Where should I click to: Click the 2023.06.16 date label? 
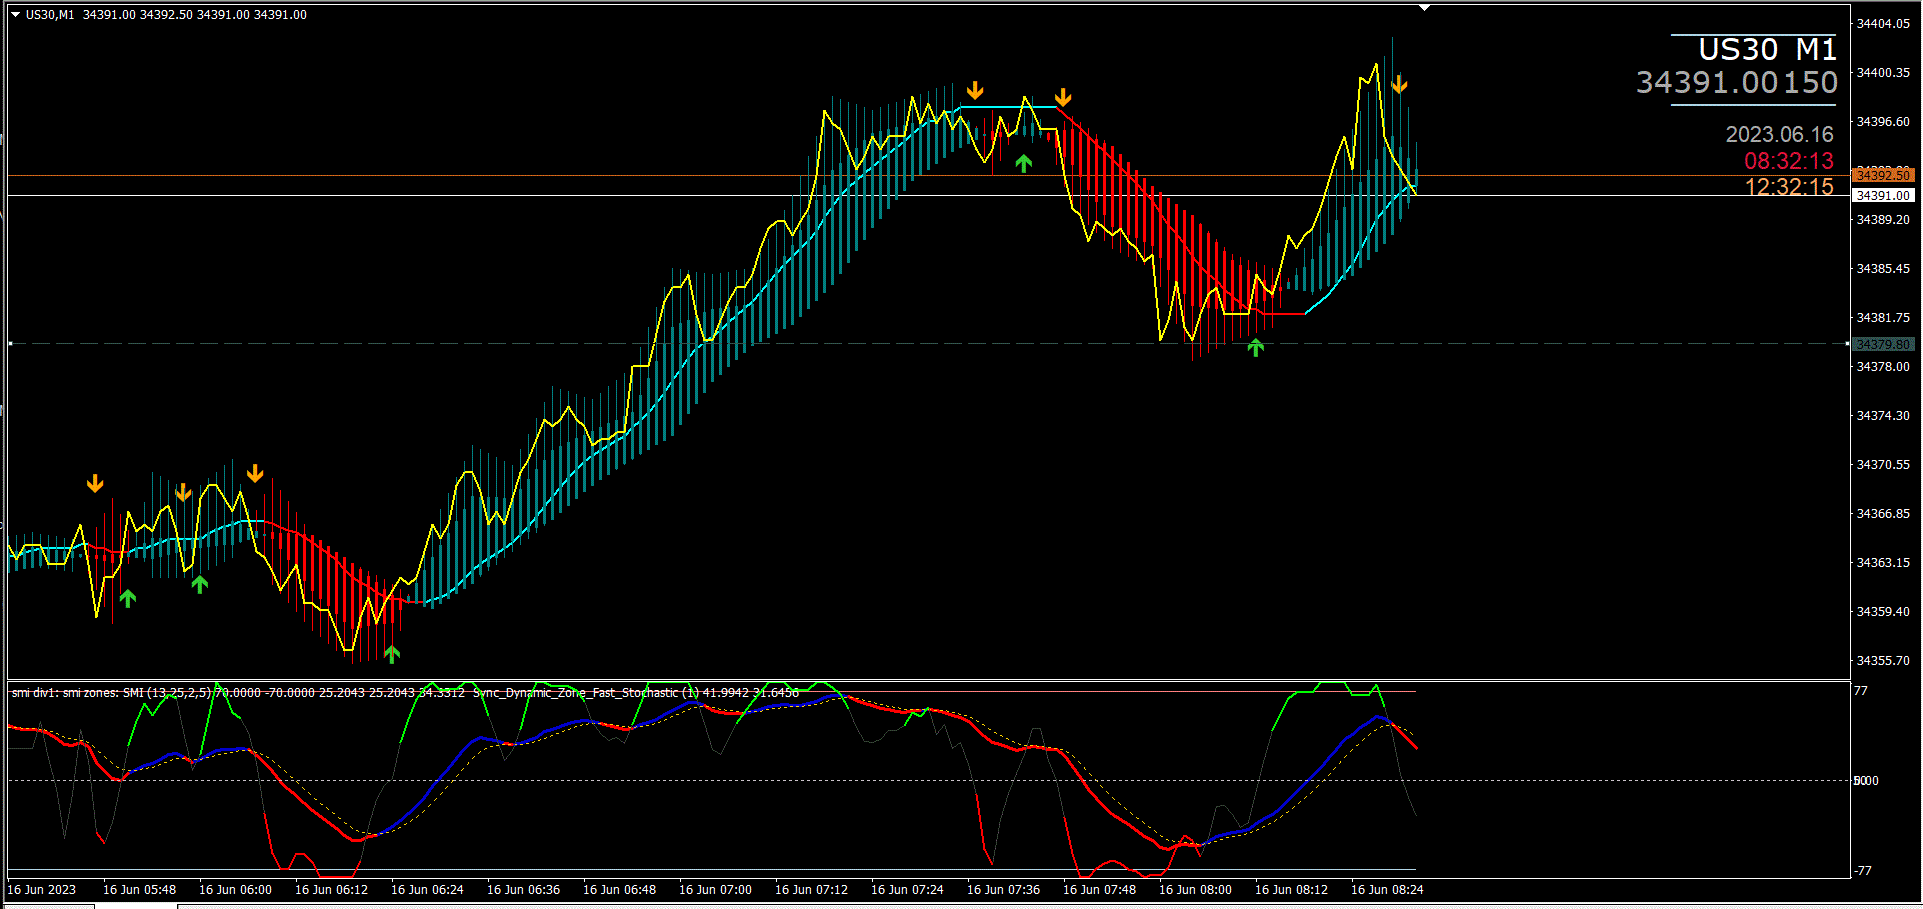pyautogui.click(x=1779, y=134)
